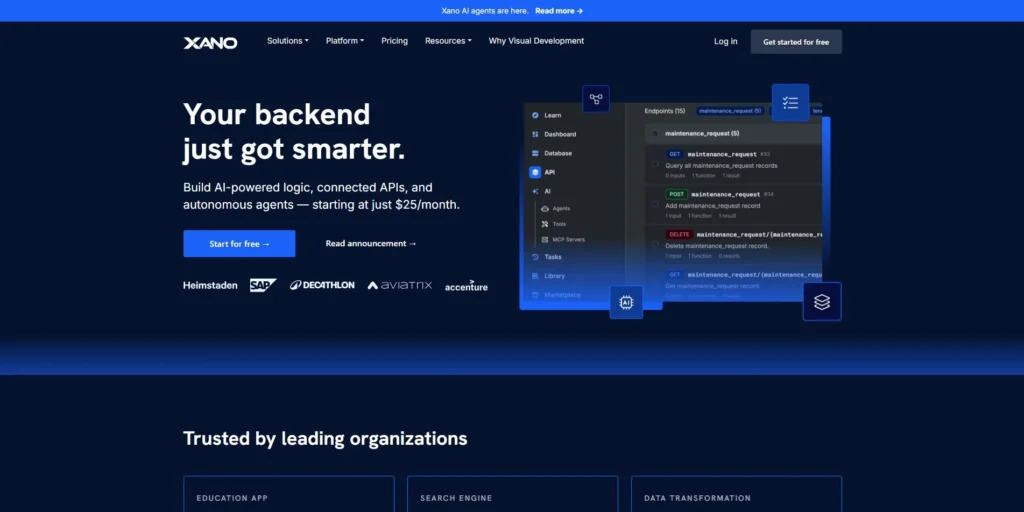Click the GET method badge on #33

tap(675, 154)
